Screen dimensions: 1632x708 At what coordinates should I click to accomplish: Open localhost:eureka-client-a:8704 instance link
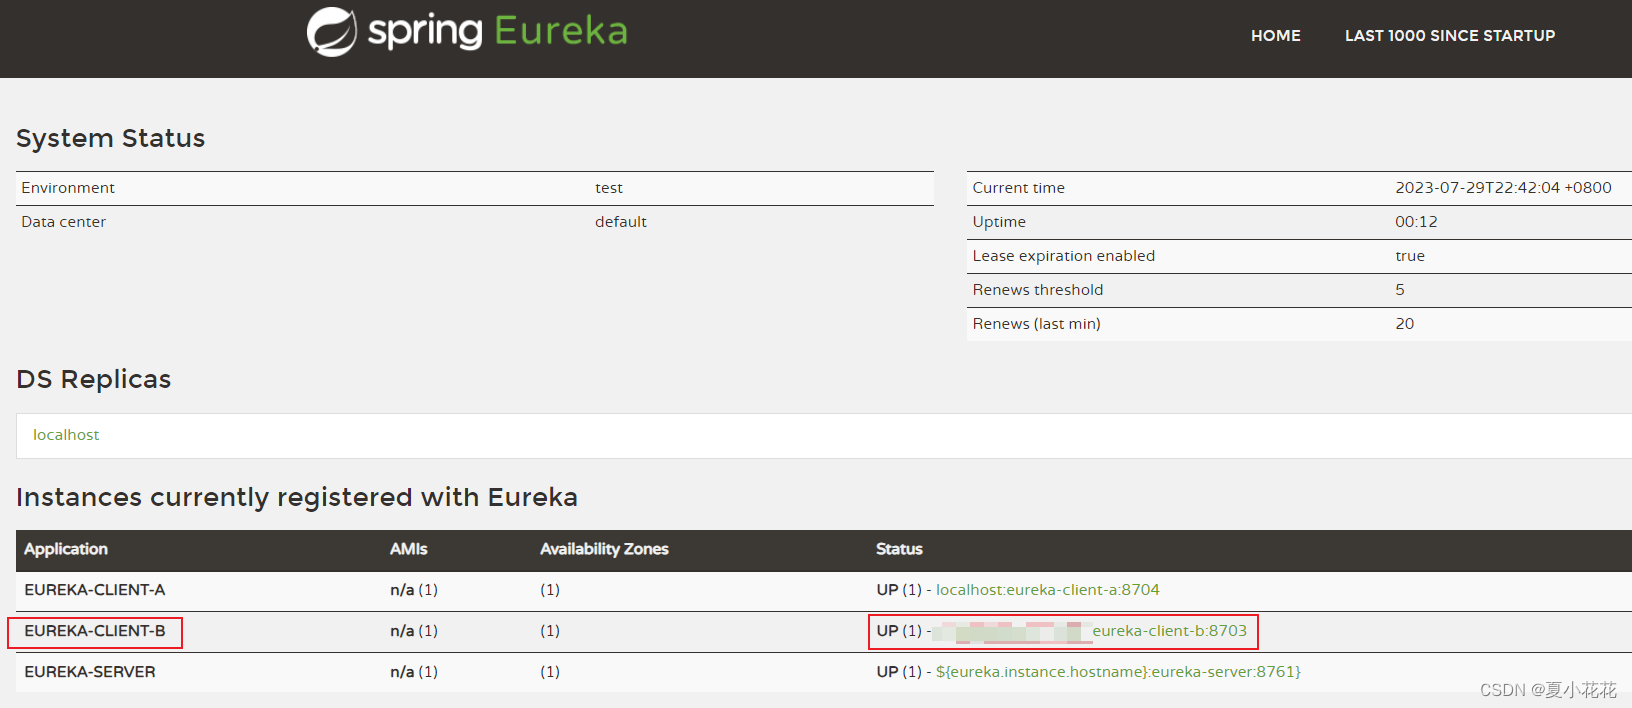(1048, 590)
